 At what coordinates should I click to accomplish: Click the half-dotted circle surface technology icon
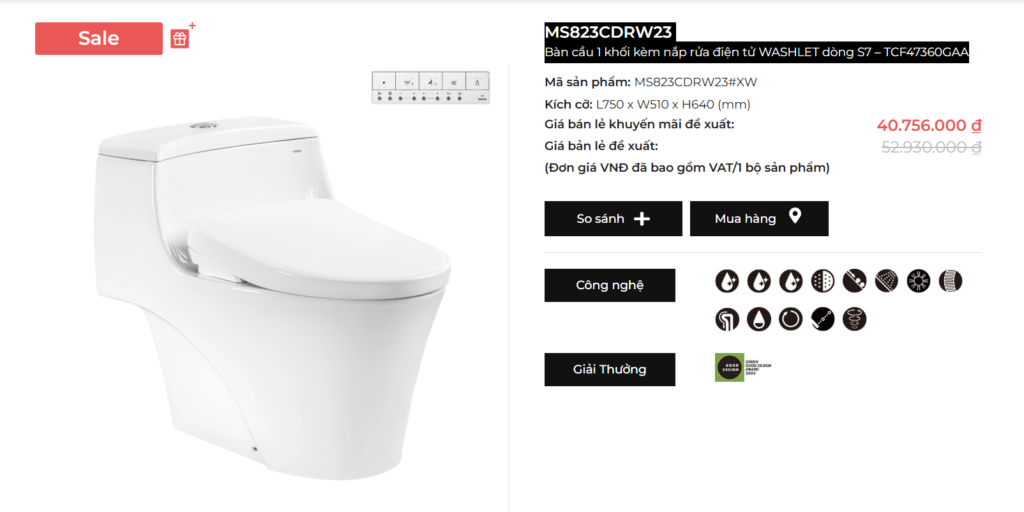coord(823,281)
